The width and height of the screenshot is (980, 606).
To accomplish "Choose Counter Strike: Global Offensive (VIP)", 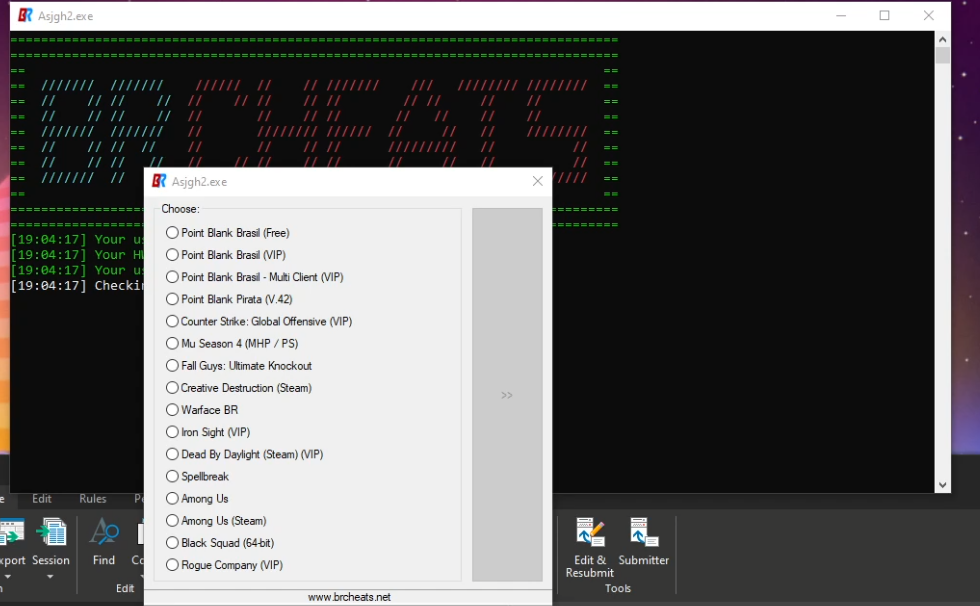I will point(259,321).
